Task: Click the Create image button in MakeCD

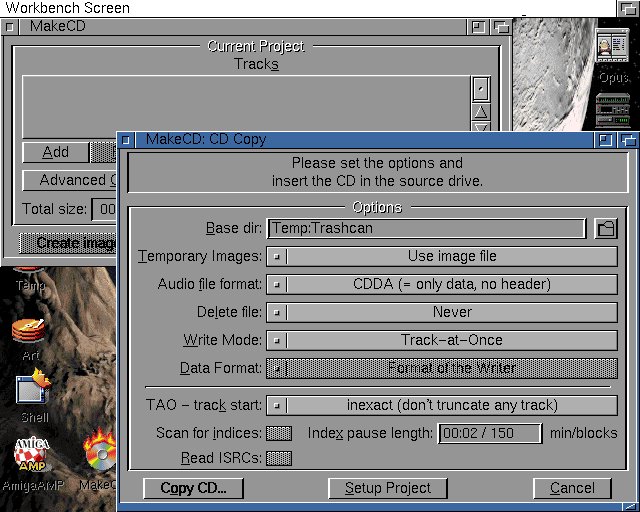Action: click(68, 243)
